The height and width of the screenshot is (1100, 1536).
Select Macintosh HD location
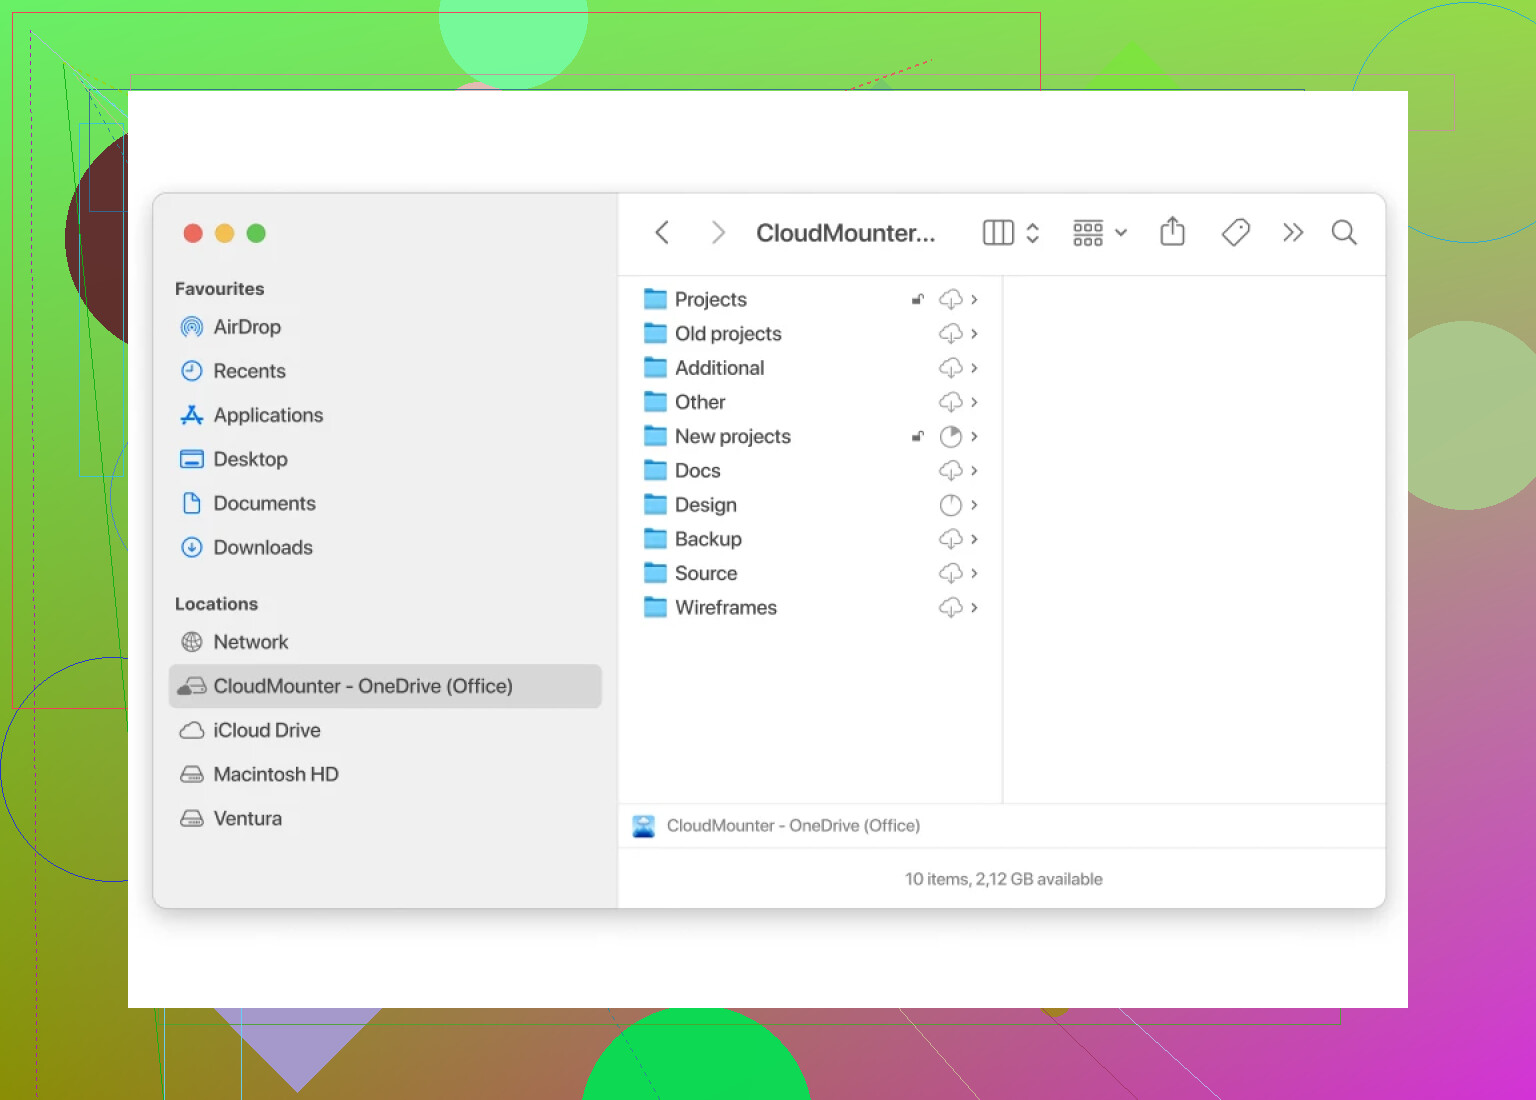click(x=385, y=774)
